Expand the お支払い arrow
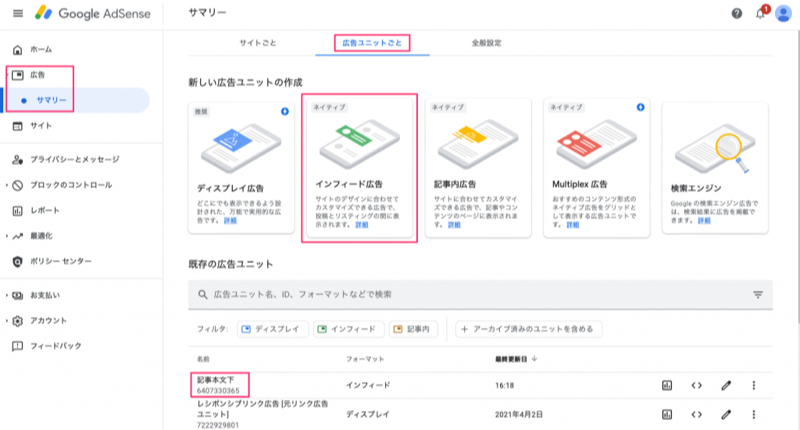The image size is (800, 430). click(7, 295)
